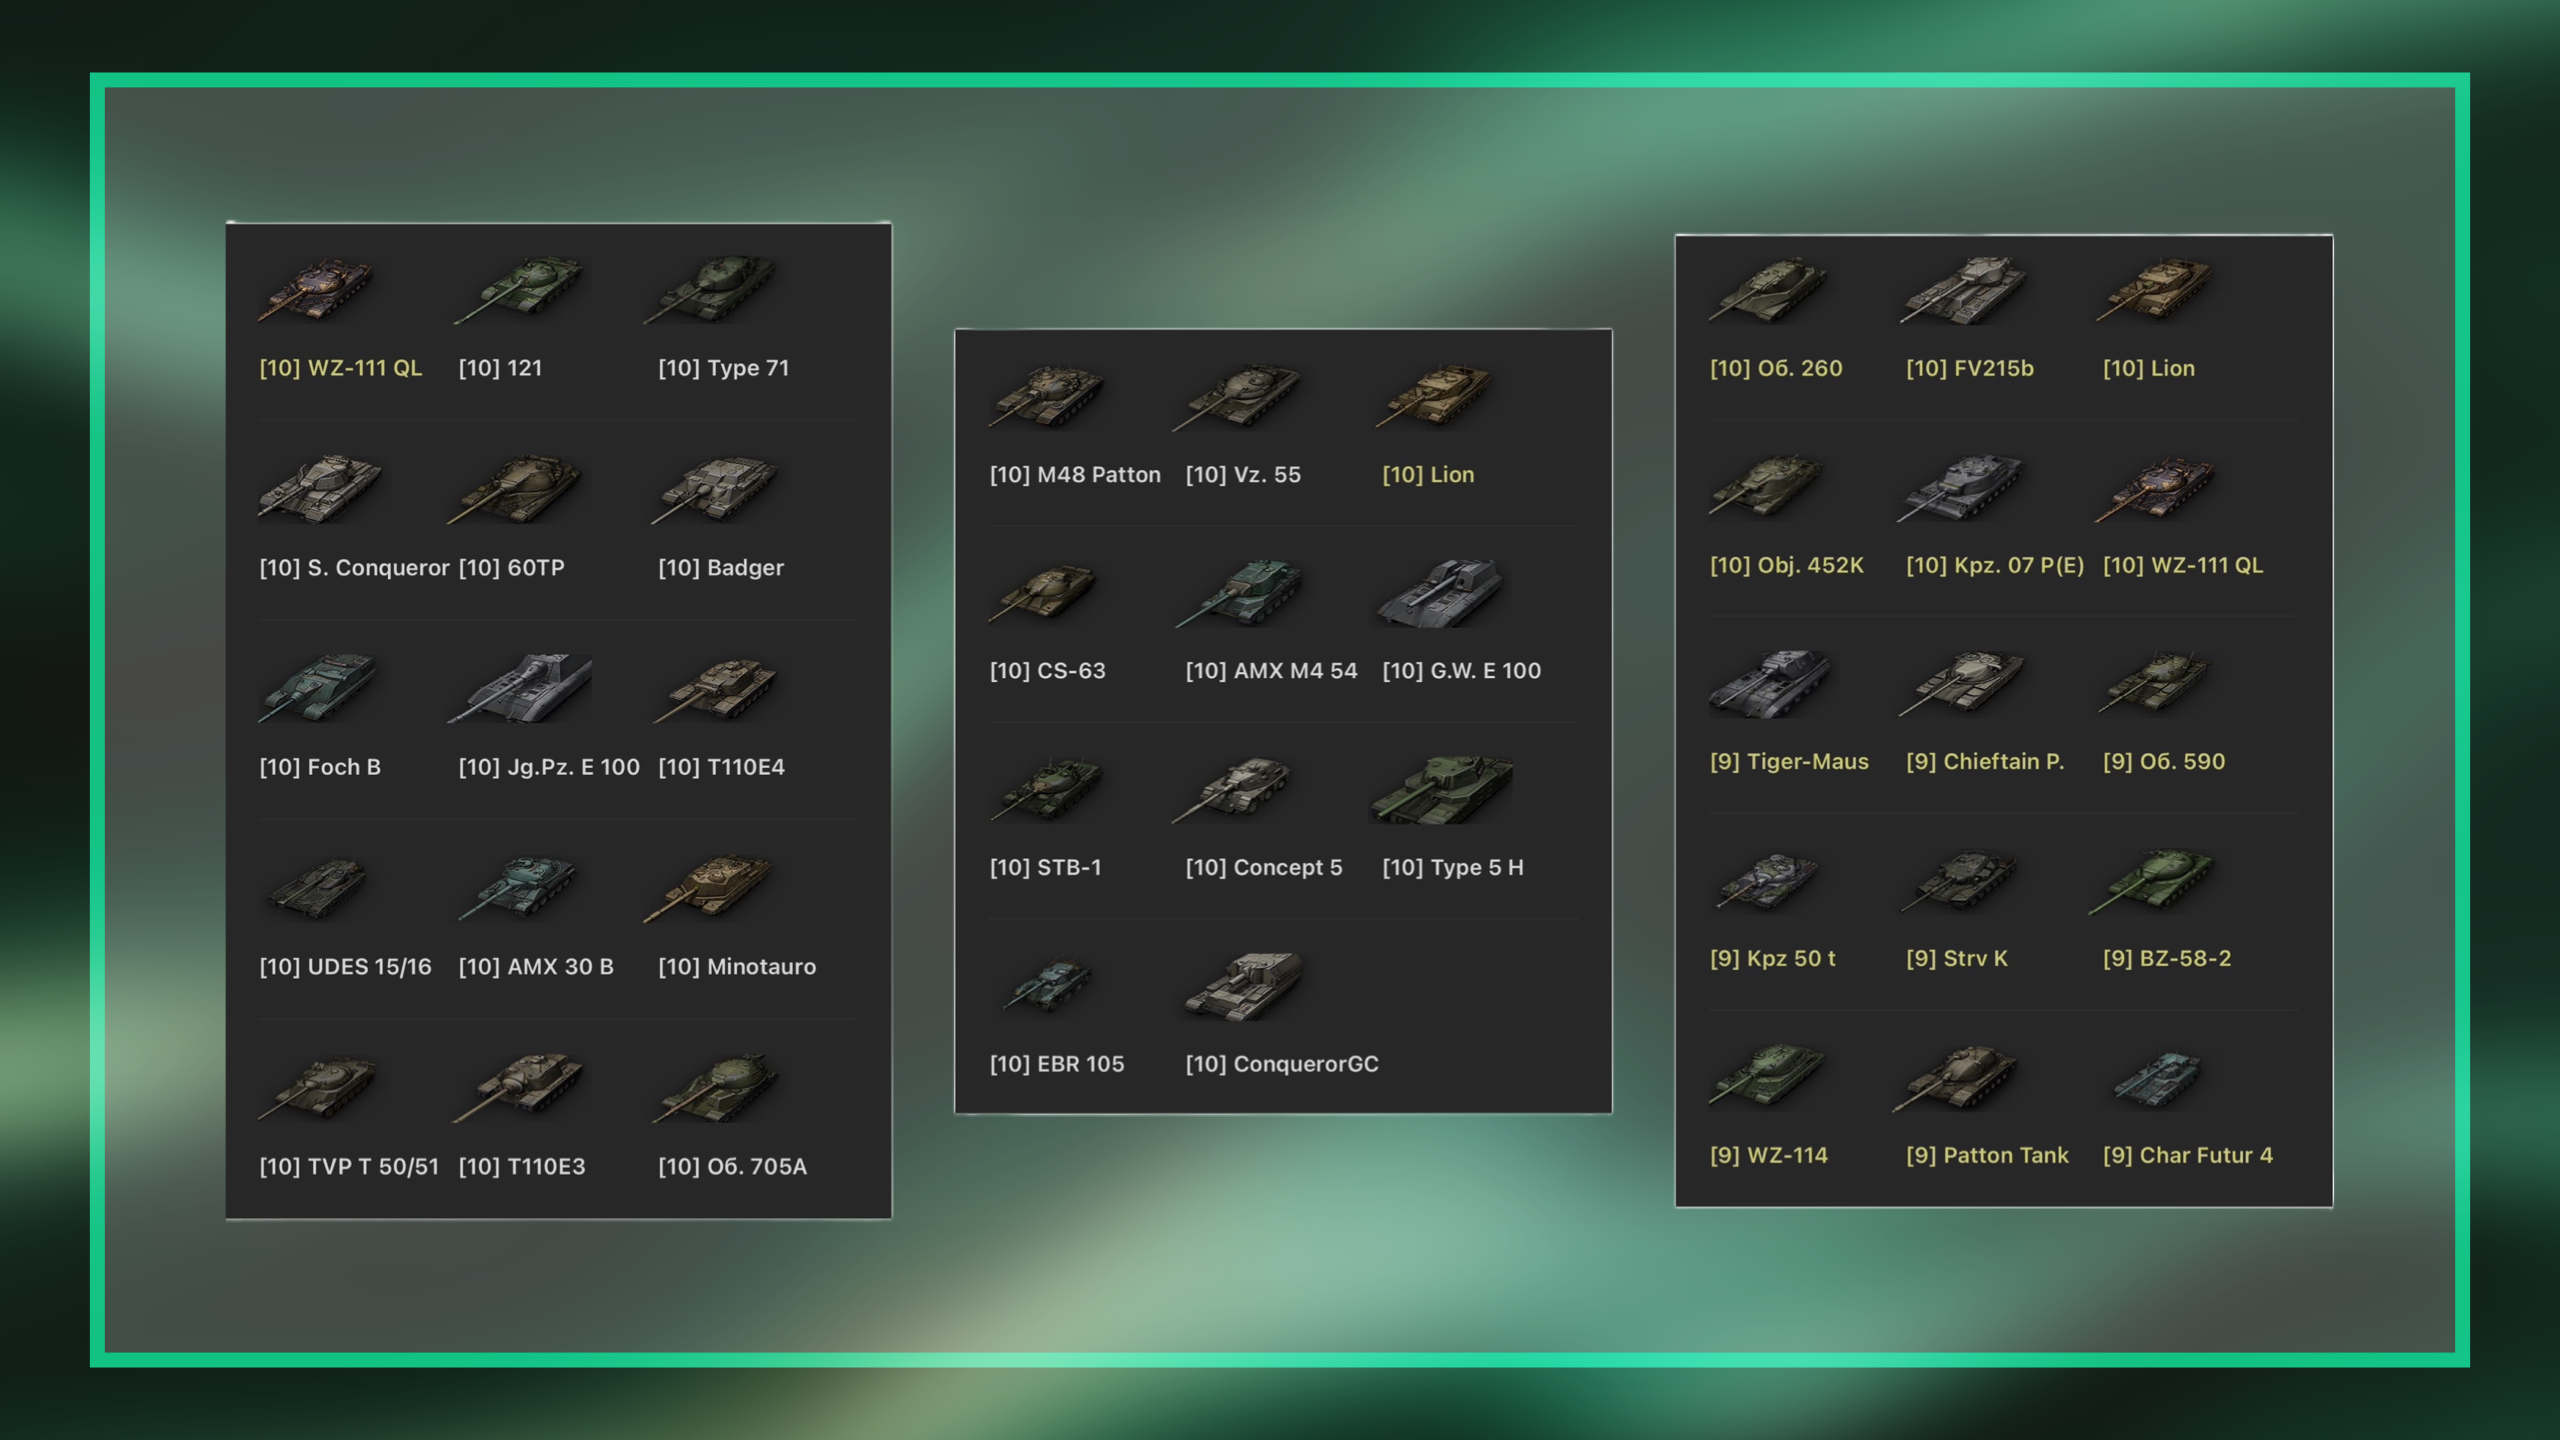Viewport: 2560px width, 1440px height.
Task: Select the Kpz 50 t icon
Action: coord(1768,881)
